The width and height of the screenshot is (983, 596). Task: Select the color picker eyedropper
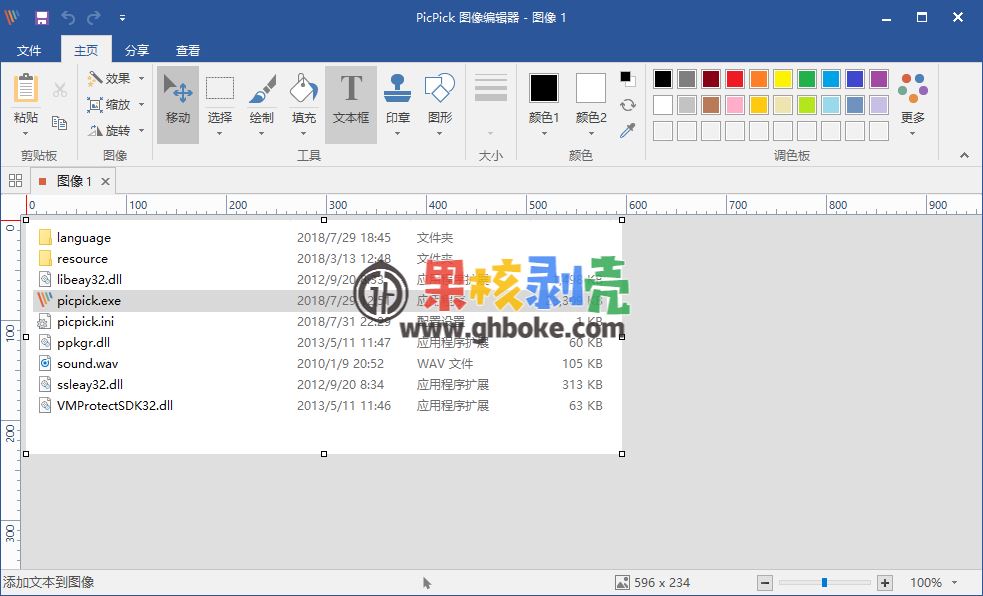[x=628, y=130]
